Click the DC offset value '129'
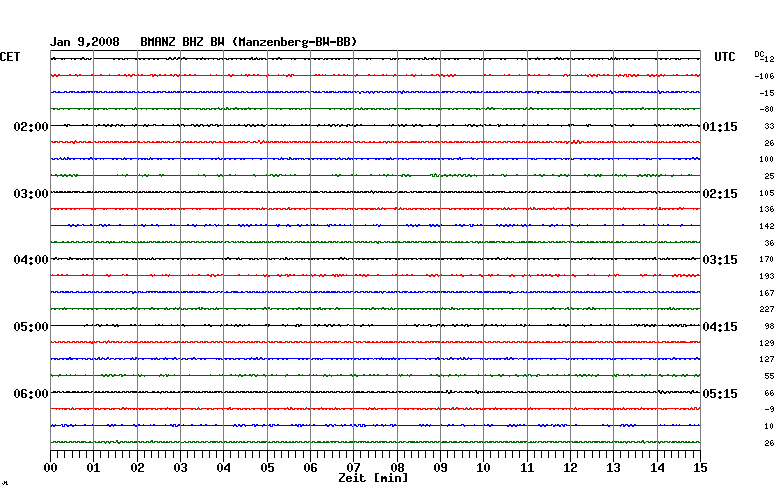 (767, 343)
